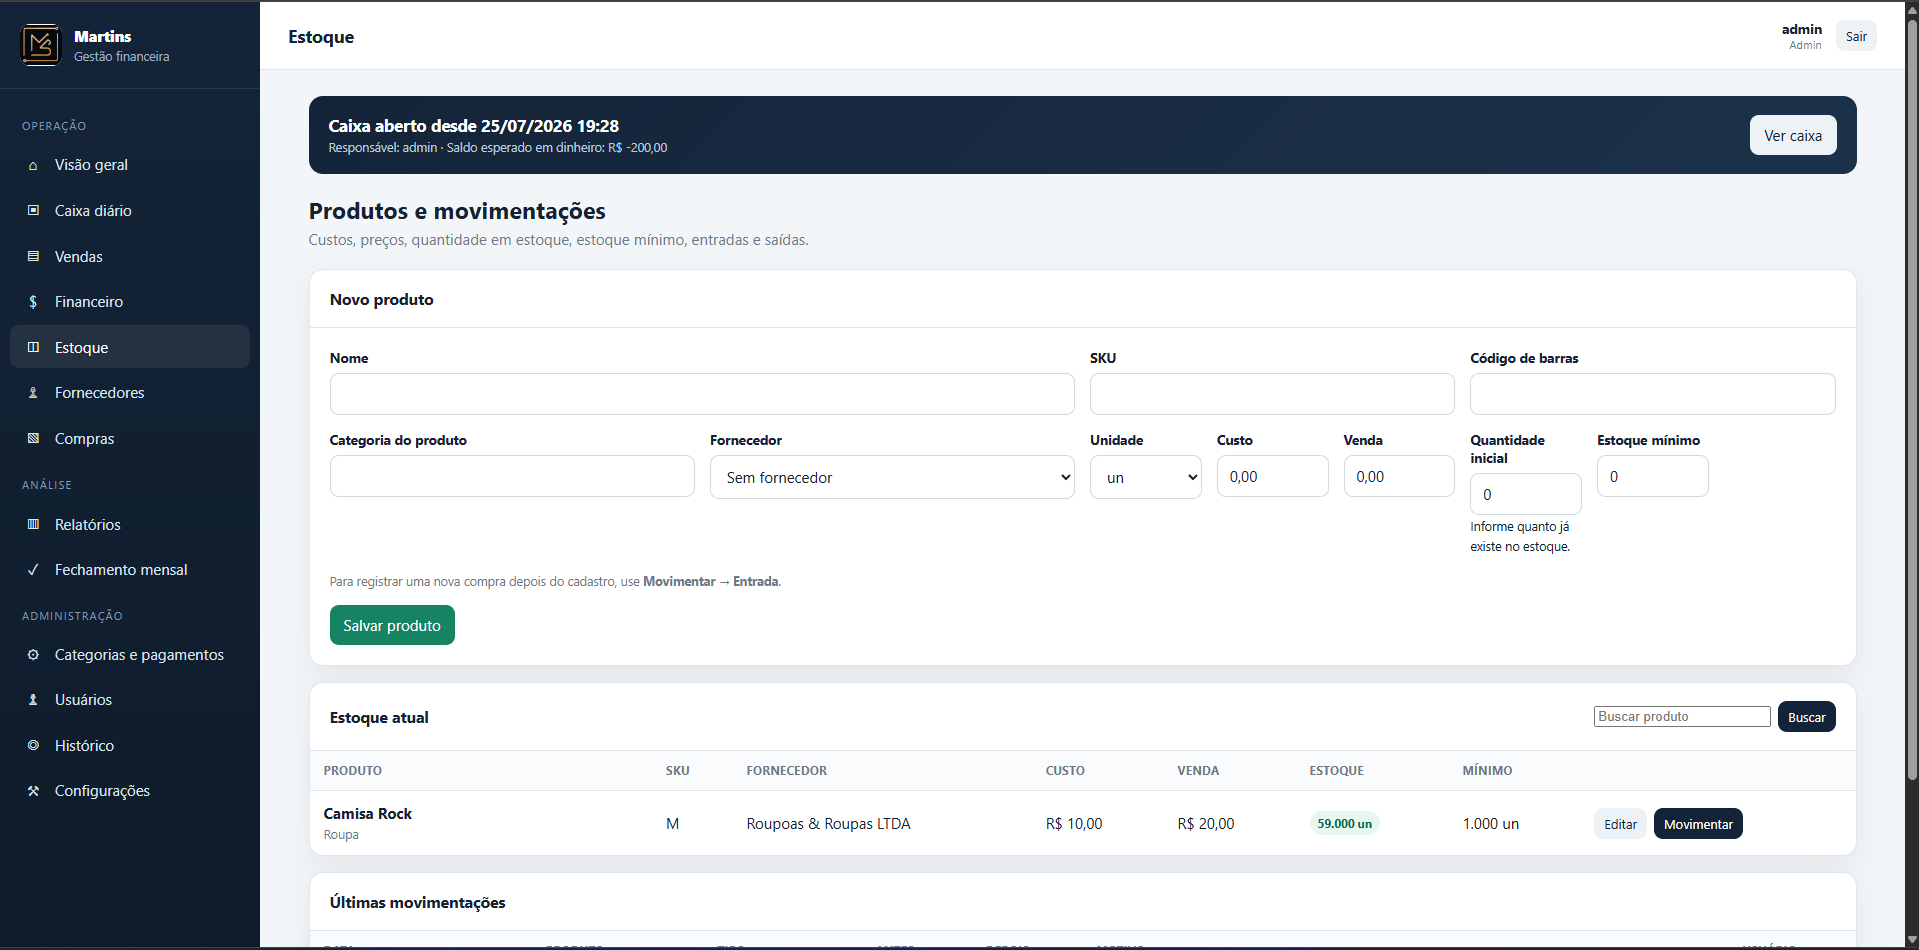
Task: Click the Categoria do produto field
Action: tap(512, 476)
